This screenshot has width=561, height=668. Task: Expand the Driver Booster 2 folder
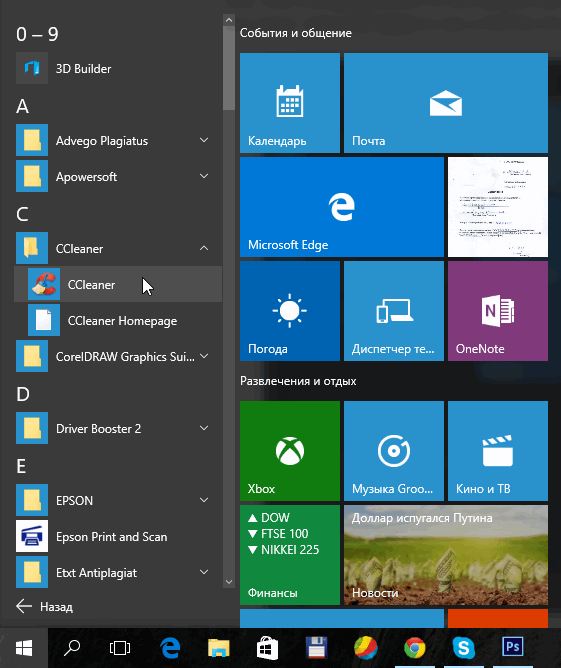tap(204, 428)
